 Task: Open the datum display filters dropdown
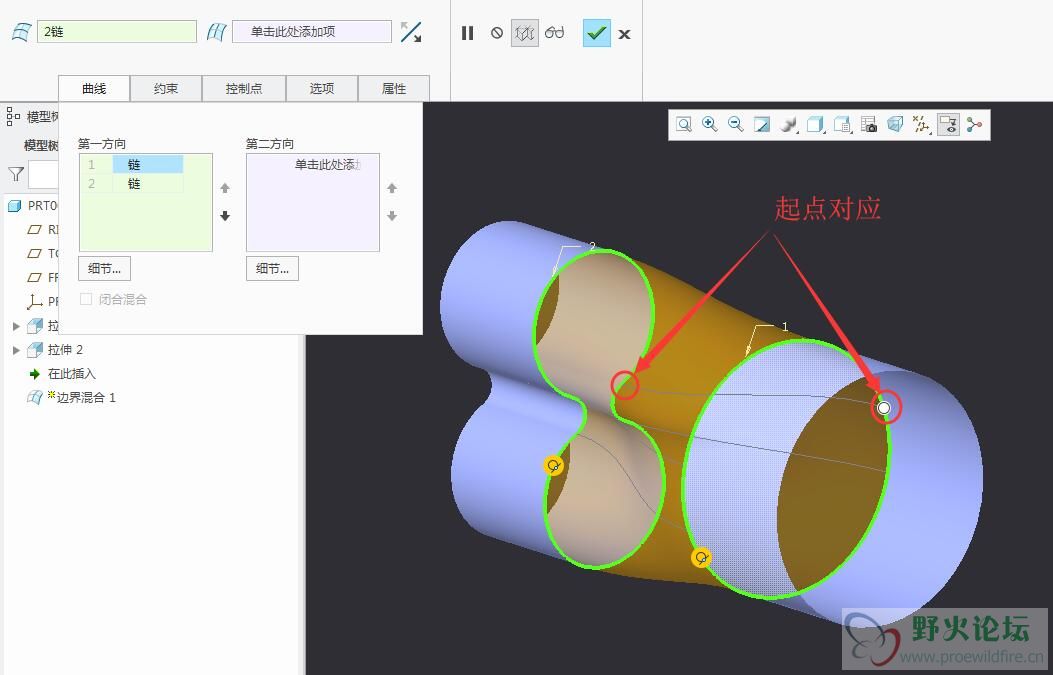(921, 124)
